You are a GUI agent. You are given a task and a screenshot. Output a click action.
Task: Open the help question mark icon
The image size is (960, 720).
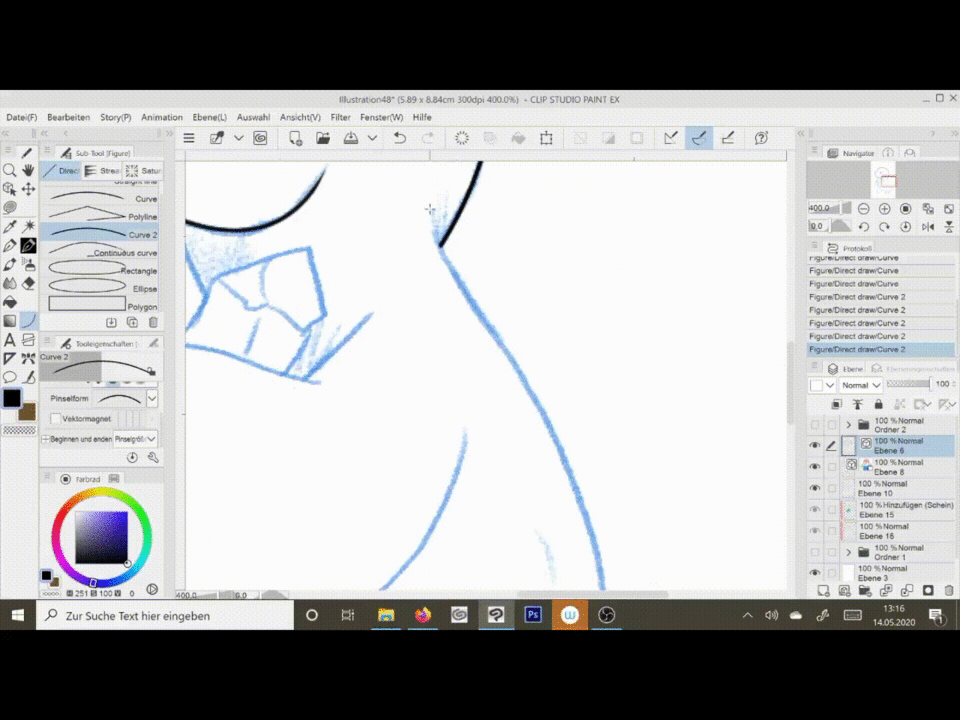[x=761, y=138]
